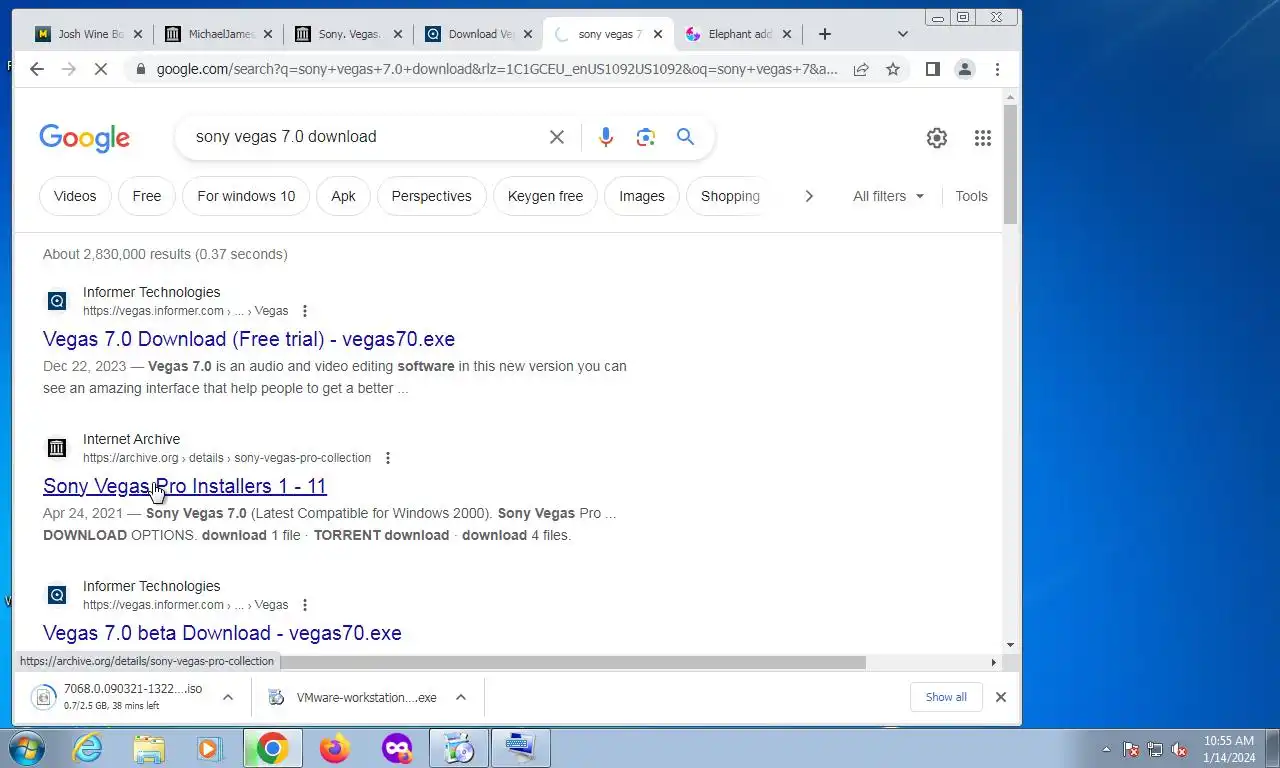Open more options for Vegas 7.0 beta result
This screenshot has width=1280, height=768.
point(305,605)
